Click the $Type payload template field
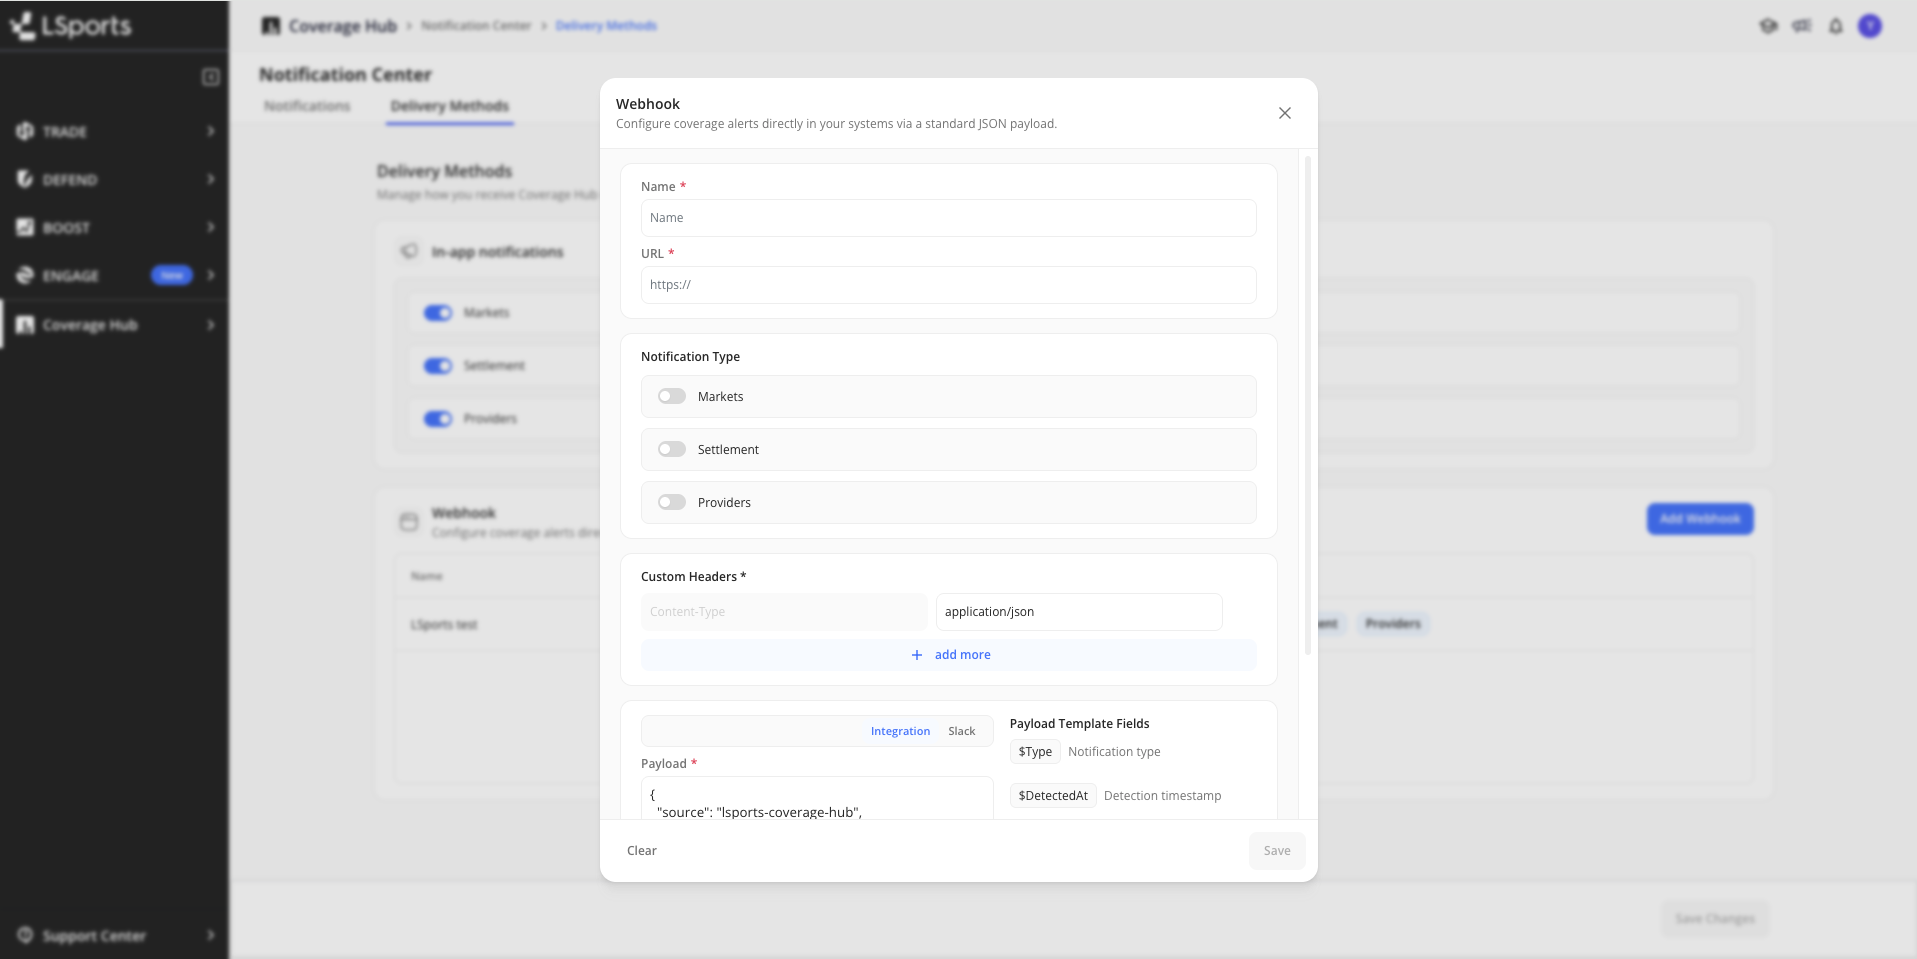Image resolution: width=1917 pixels, height=959 pixels. click(1035, 752)
